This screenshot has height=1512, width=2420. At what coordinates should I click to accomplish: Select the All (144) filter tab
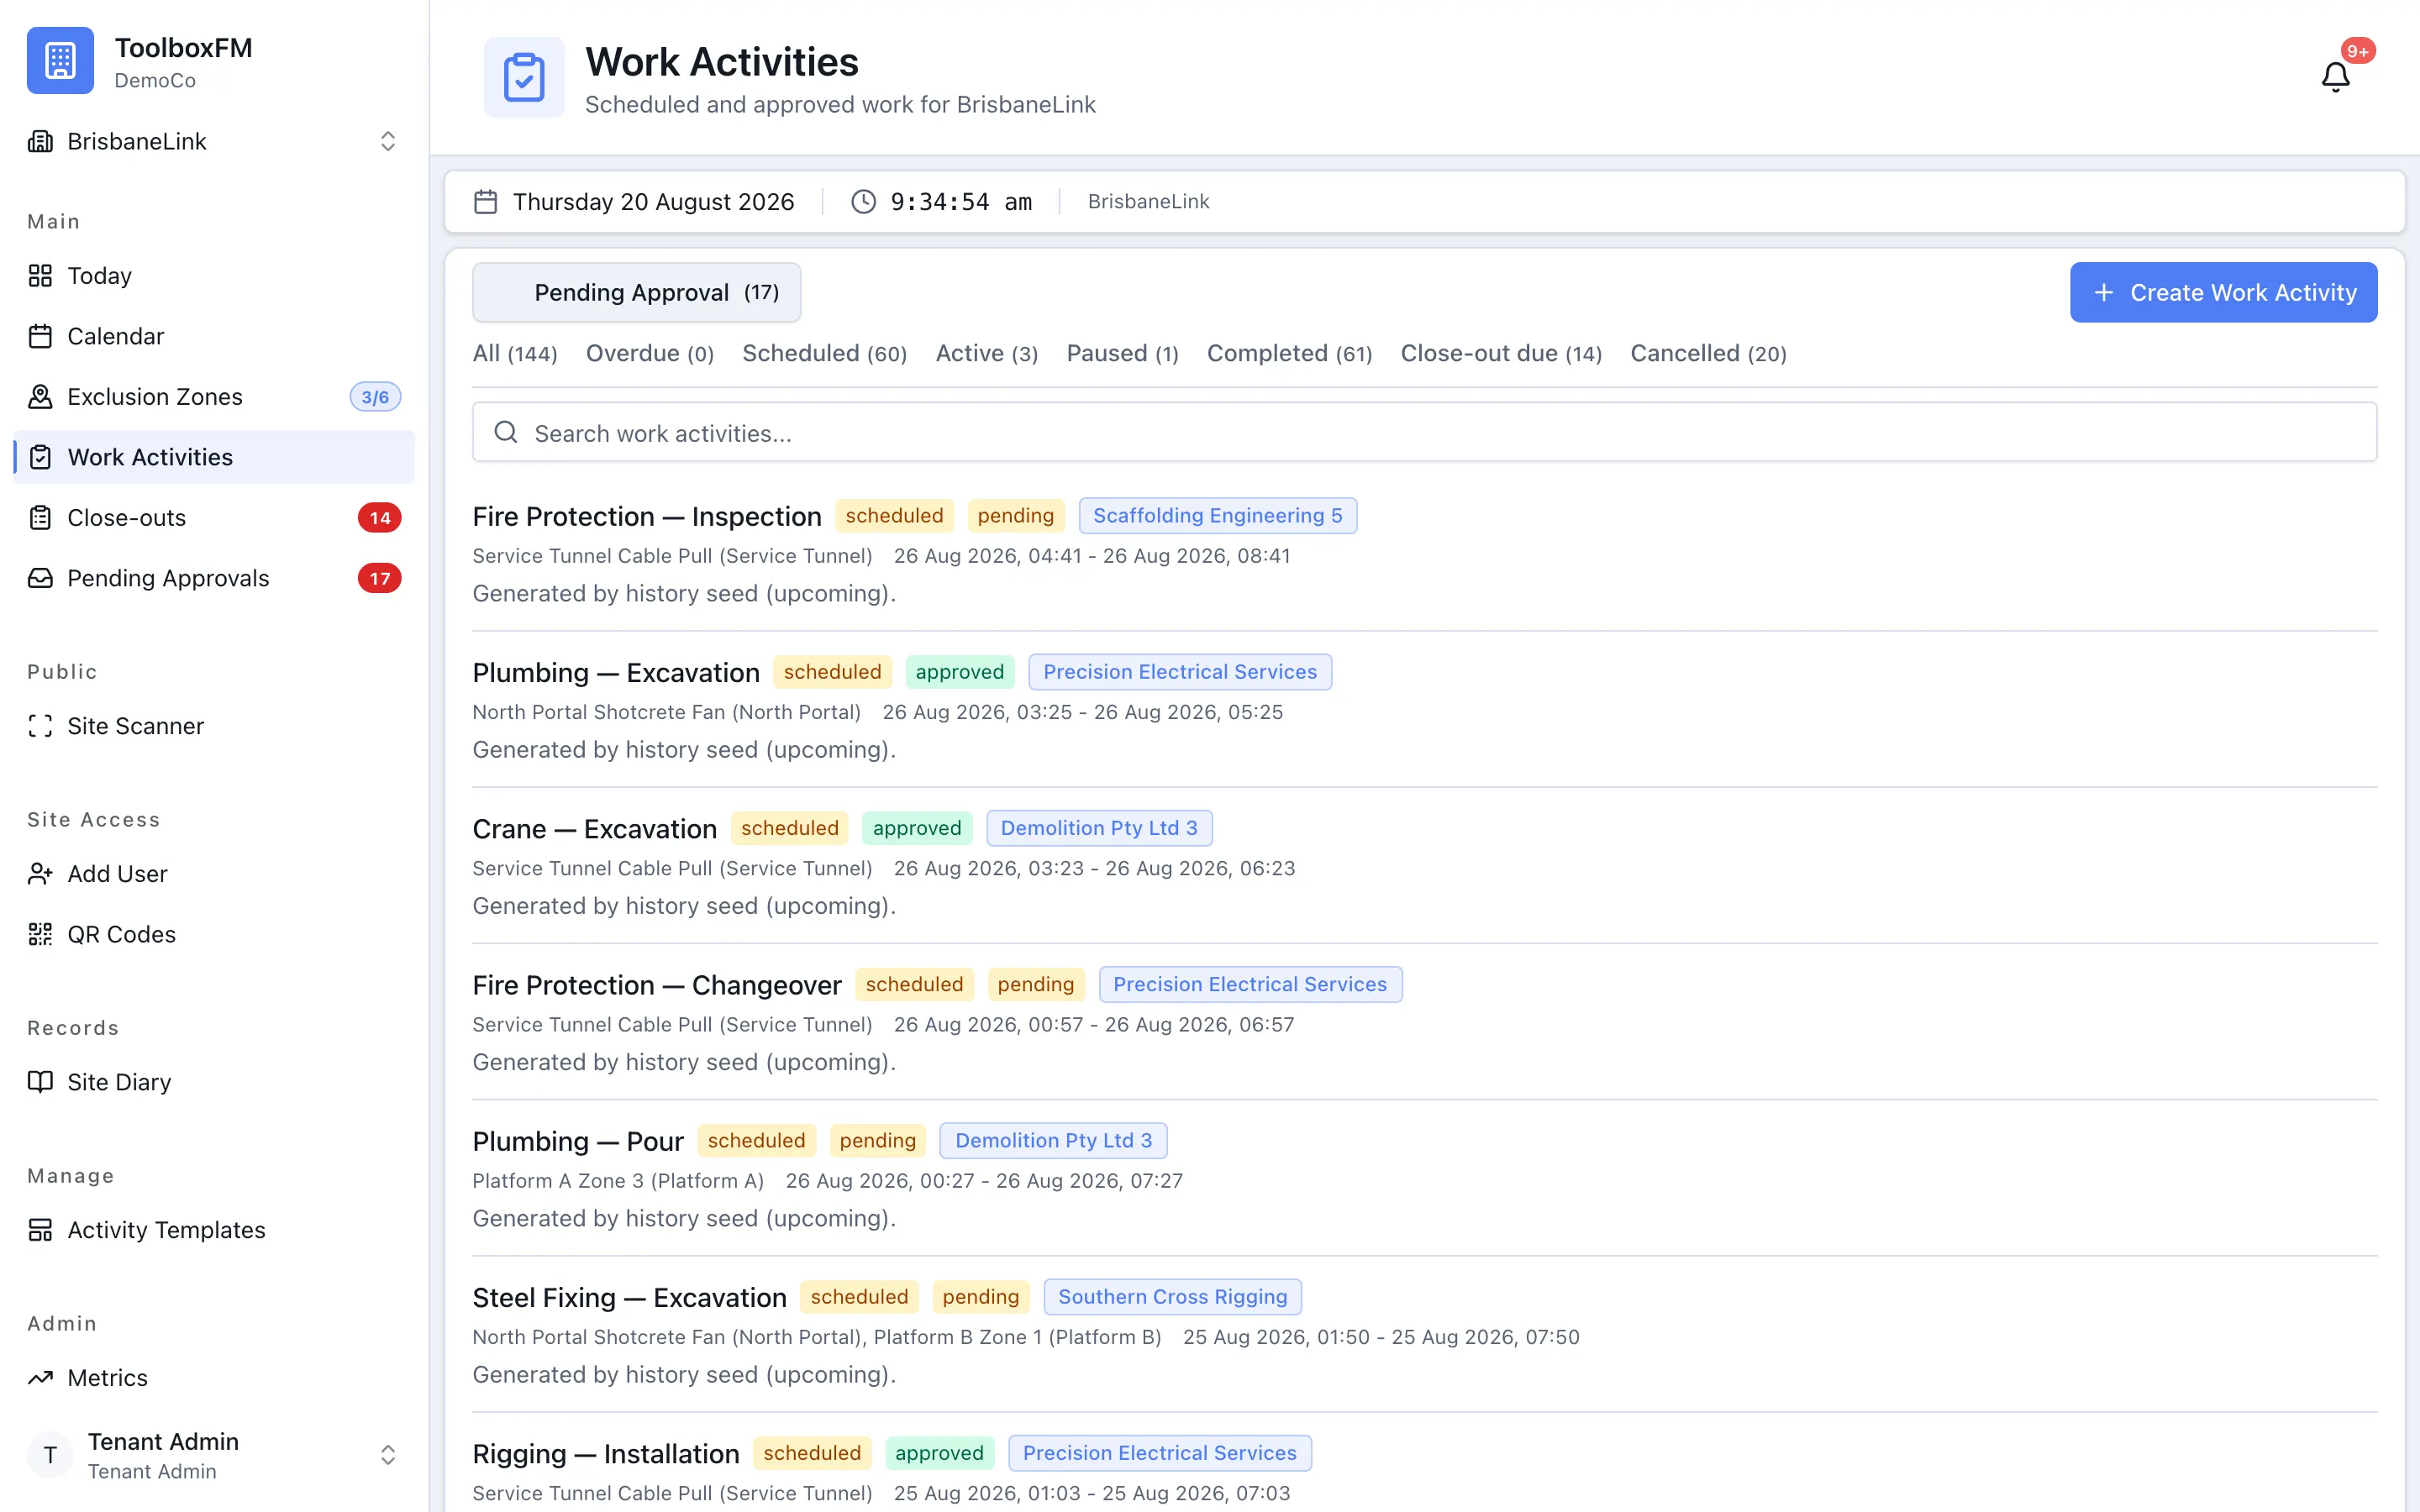(515, 354)
